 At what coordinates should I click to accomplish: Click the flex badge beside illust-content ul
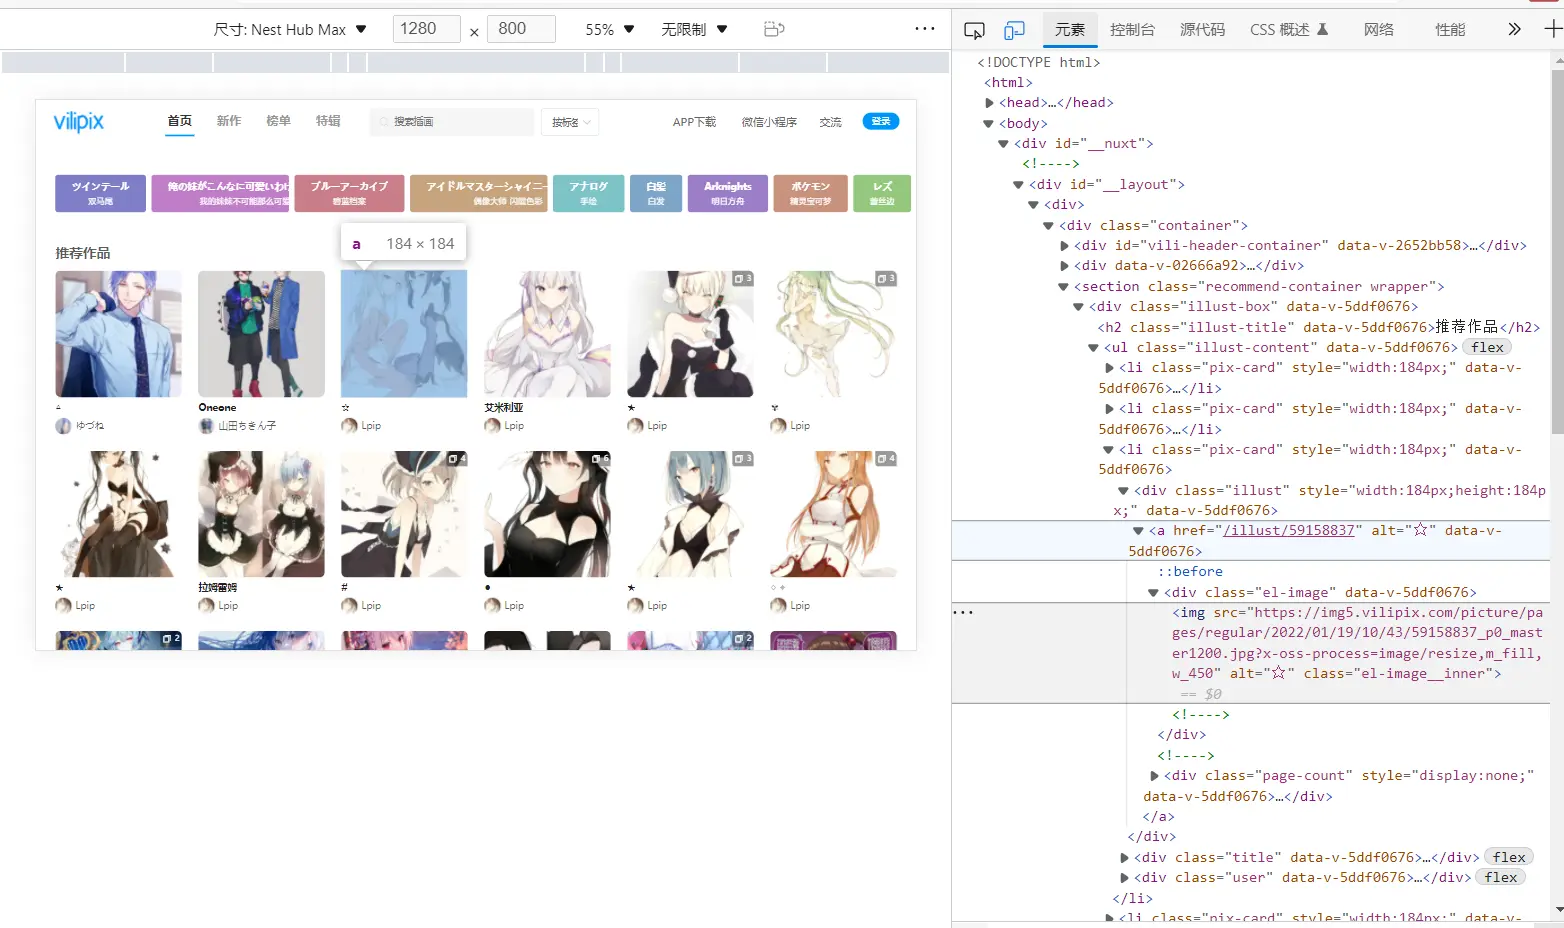tap(1487, 347)
